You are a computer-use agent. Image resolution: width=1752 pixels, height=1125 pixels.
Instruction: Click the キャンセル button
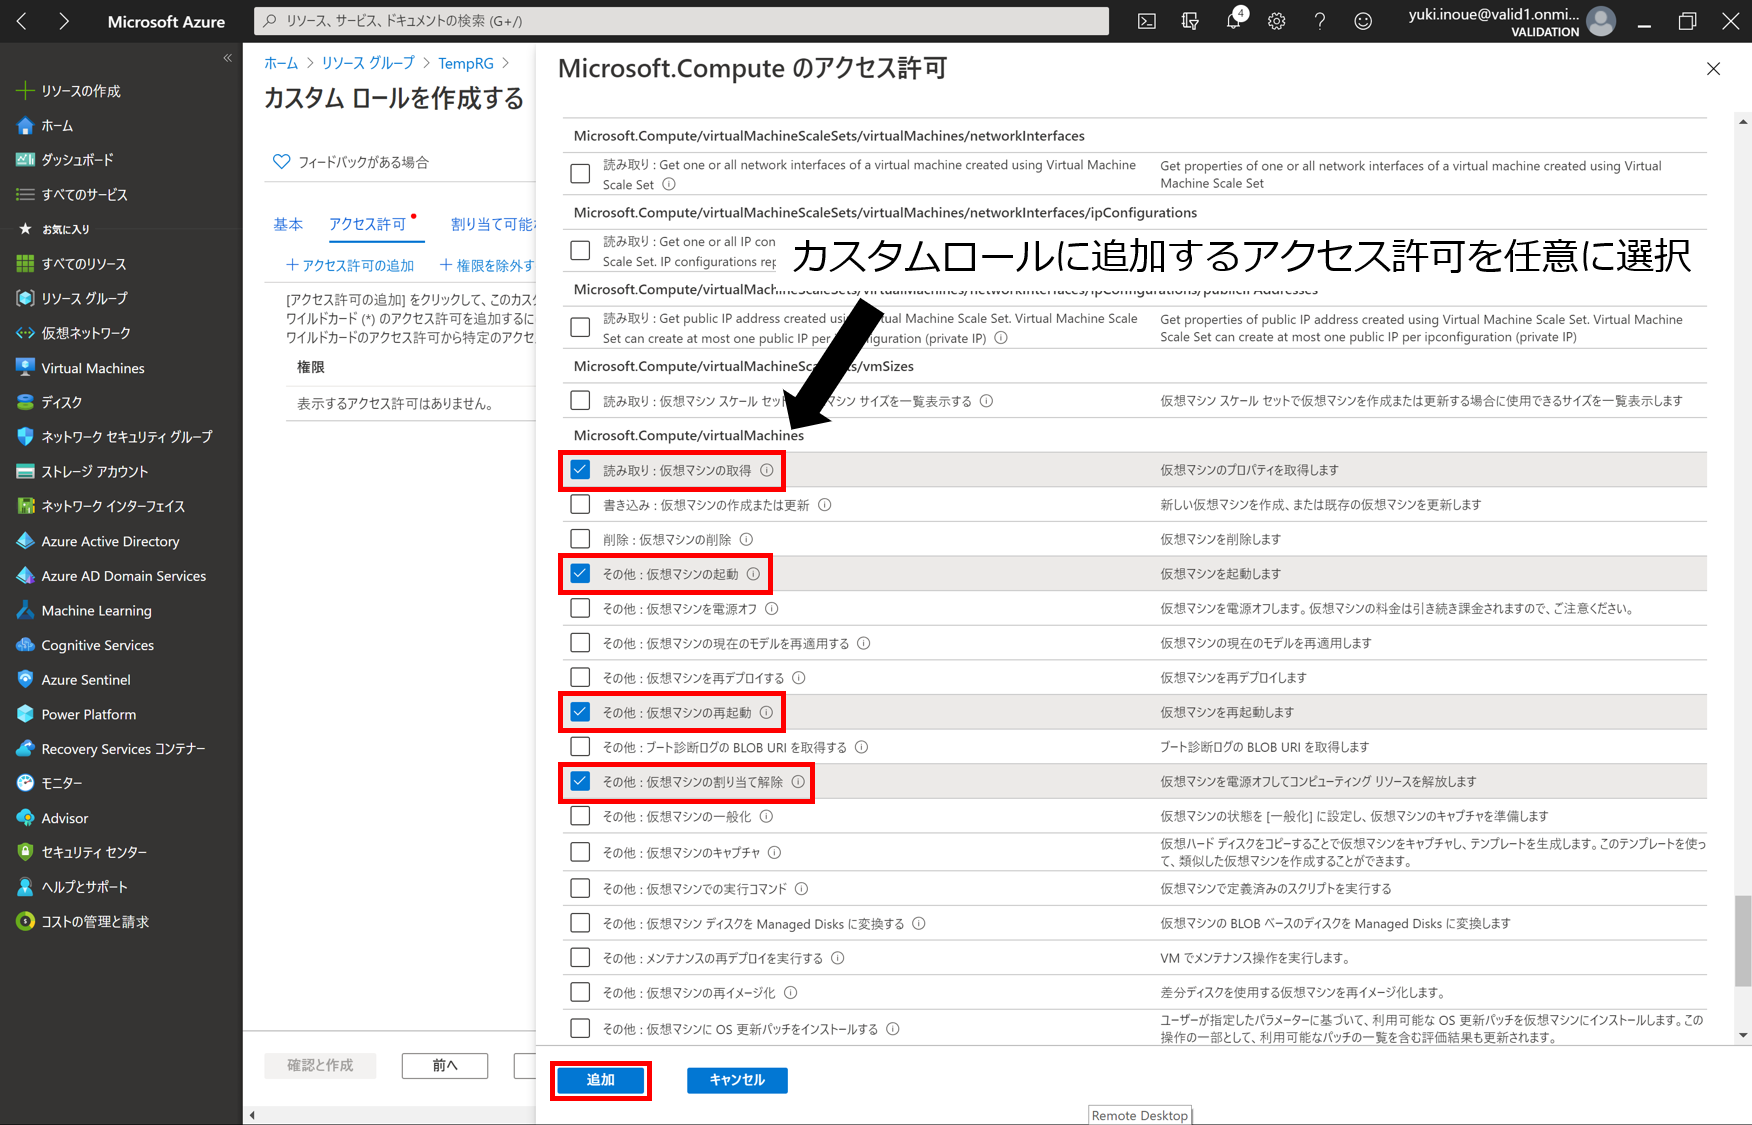click(x=737, y=1080)
